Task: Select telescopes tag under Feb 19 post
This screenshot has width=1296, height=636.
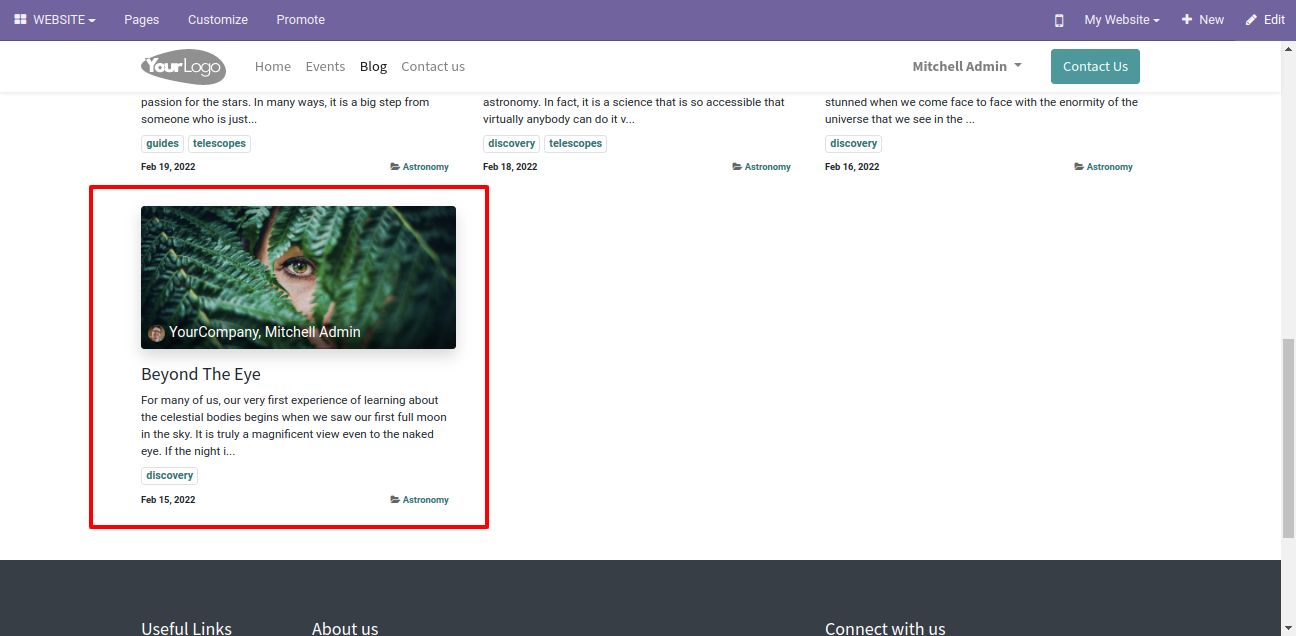Action: point(219,144)
